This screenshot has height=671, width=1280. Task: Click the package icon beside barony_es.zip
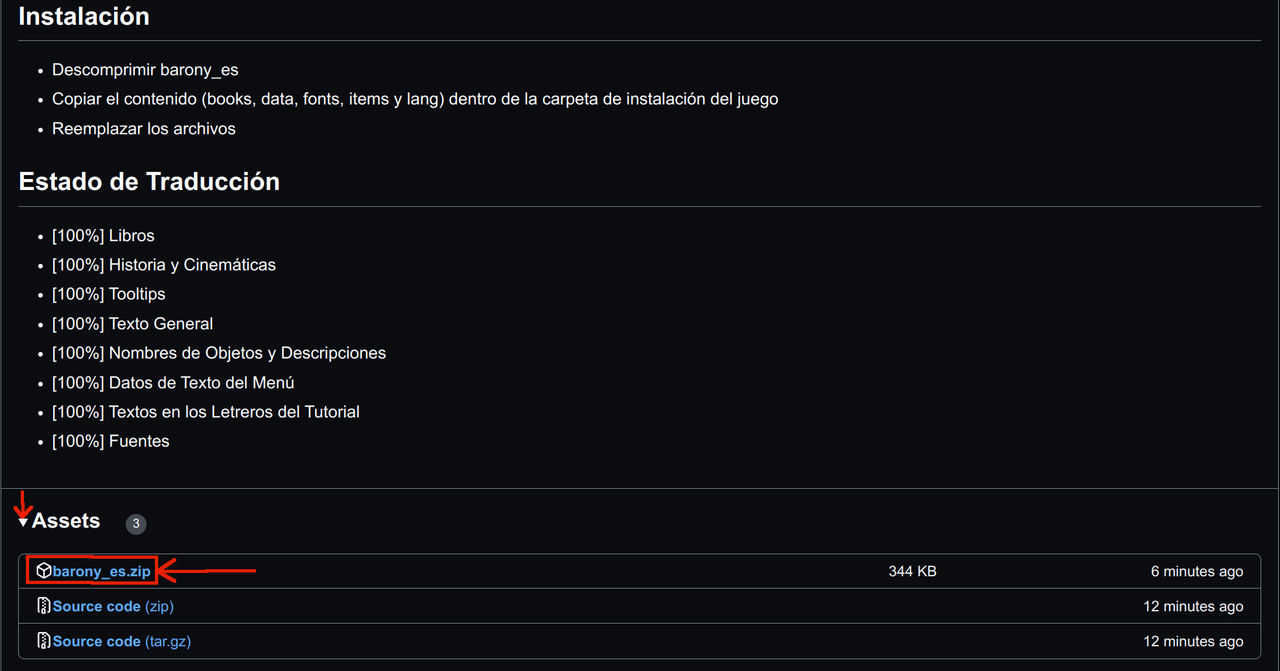(x=44, y=571)
